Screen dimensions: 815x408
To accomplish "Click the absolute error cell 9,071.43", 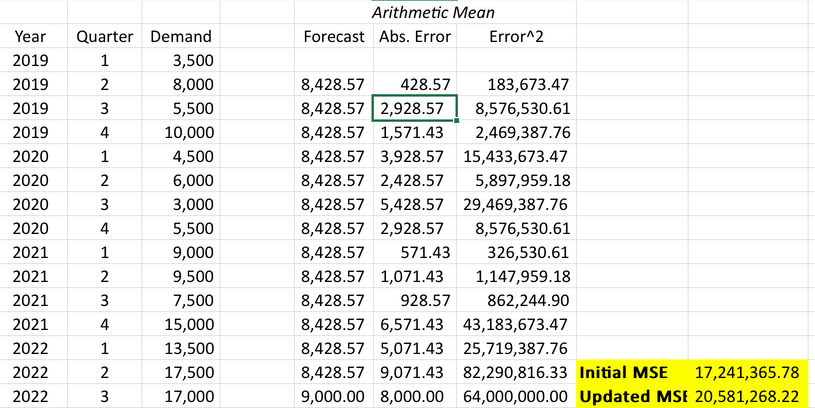I will coord(415,372).
